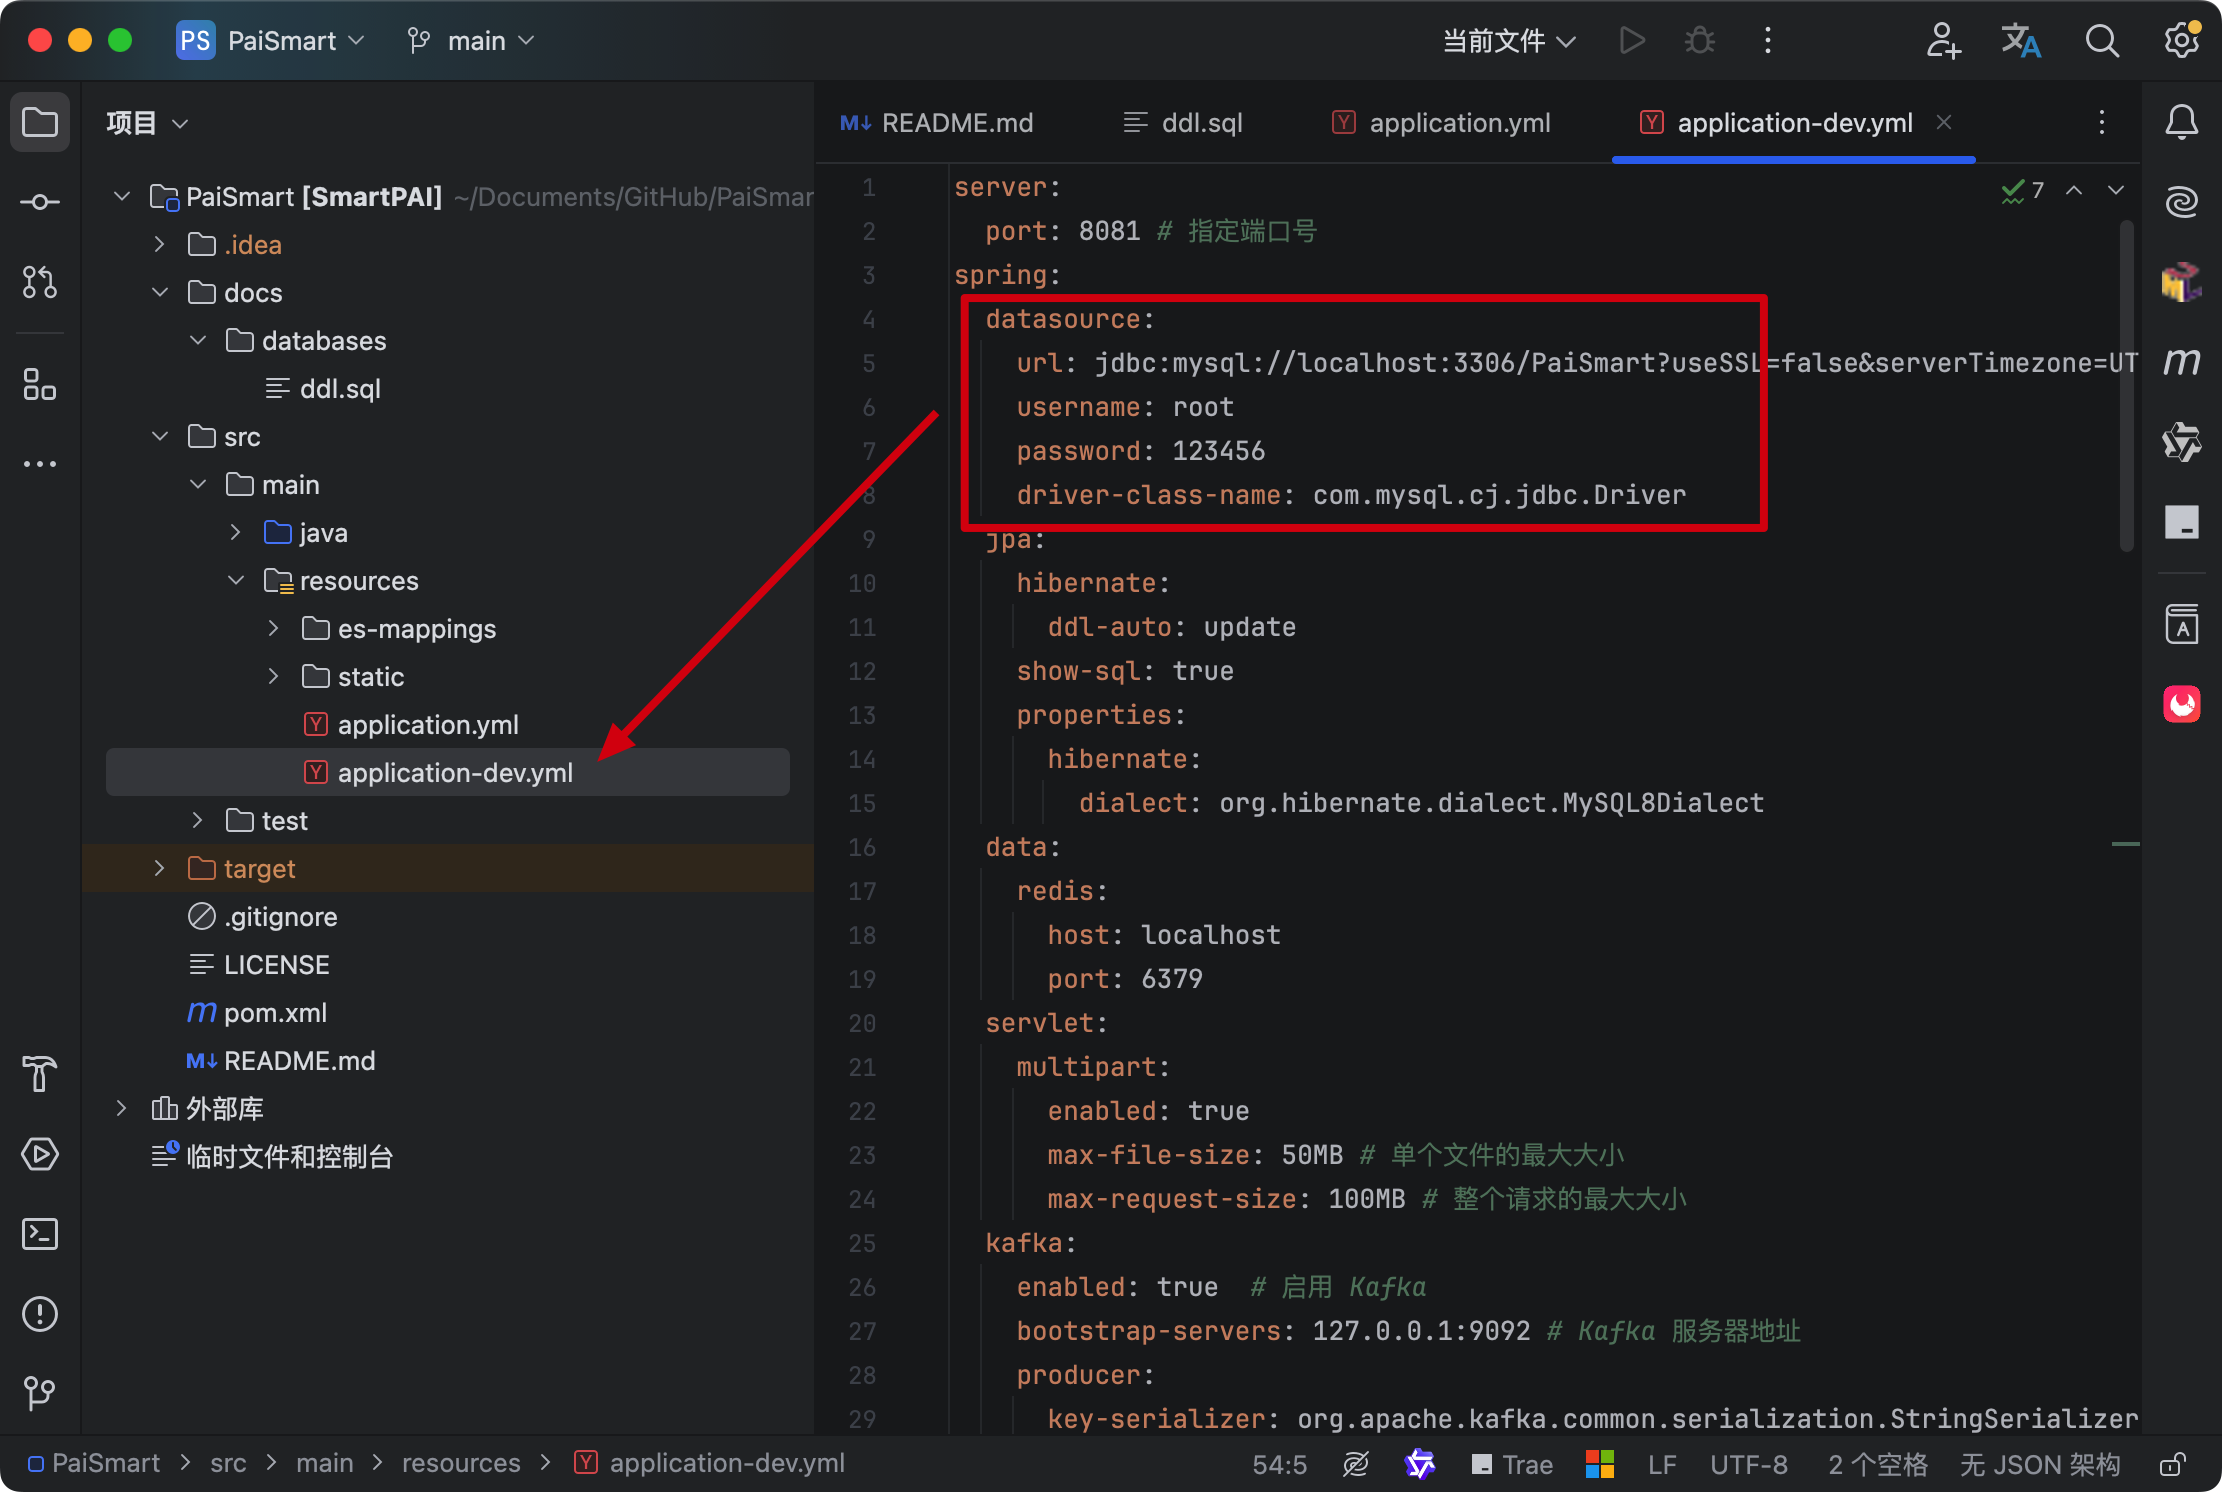Open the Pull Requests tool window
This screenshot has height=1492, width=2222.
(40, 282)
